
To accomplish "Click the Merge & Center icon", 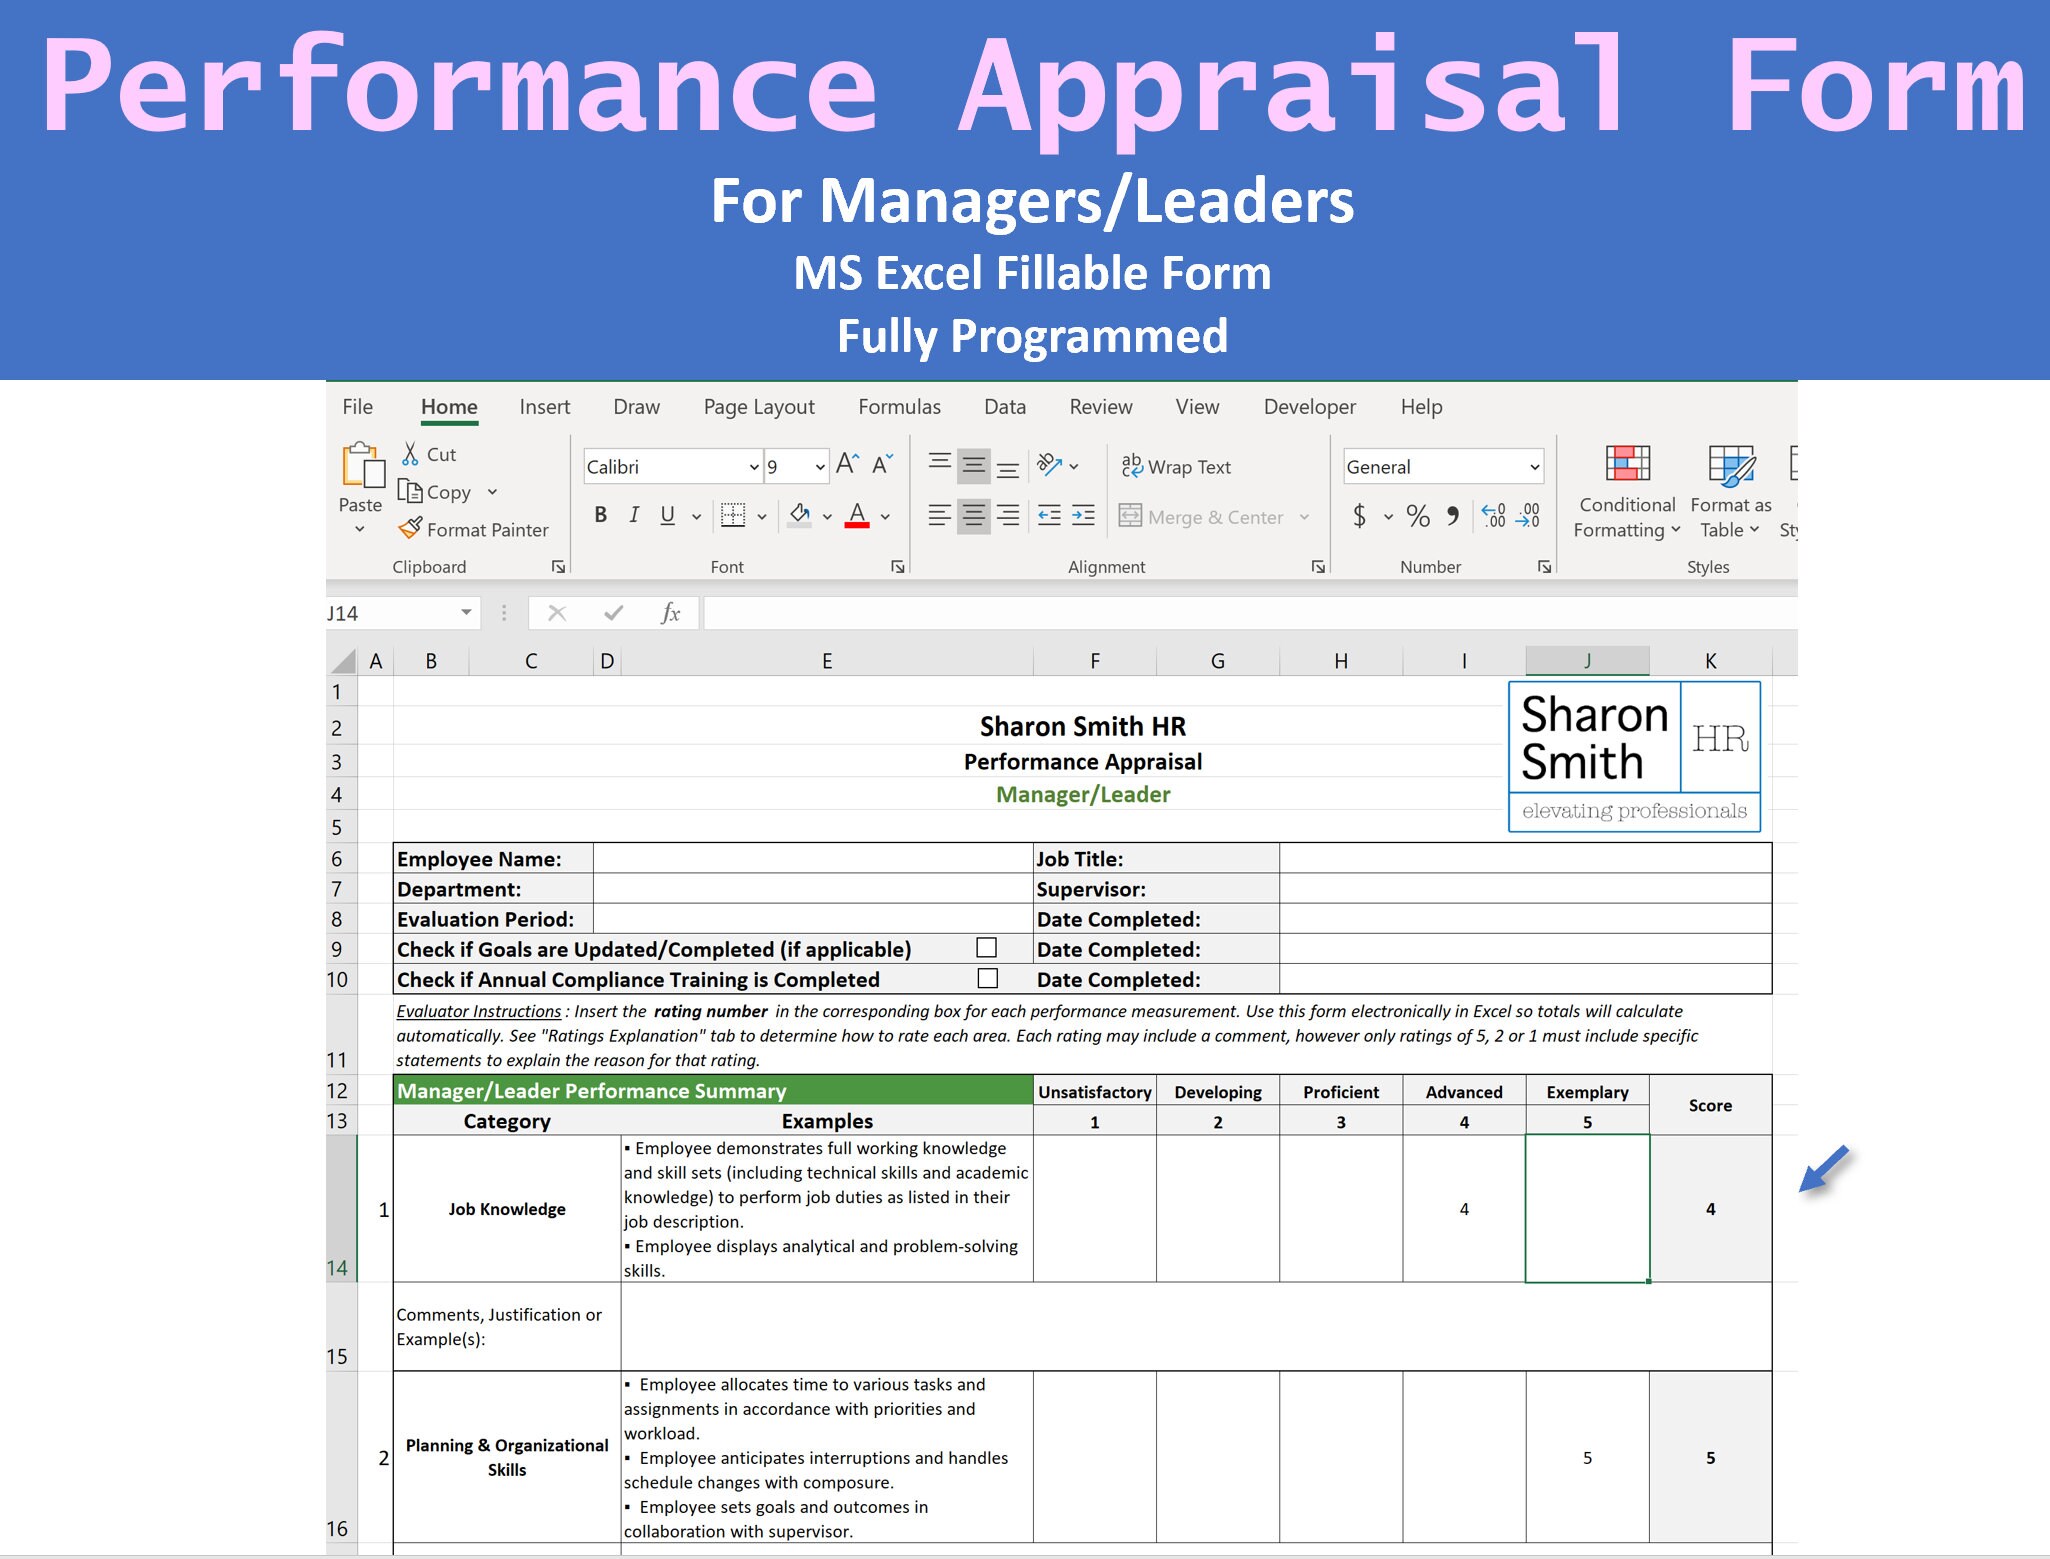I will [x=1130, y=516].
